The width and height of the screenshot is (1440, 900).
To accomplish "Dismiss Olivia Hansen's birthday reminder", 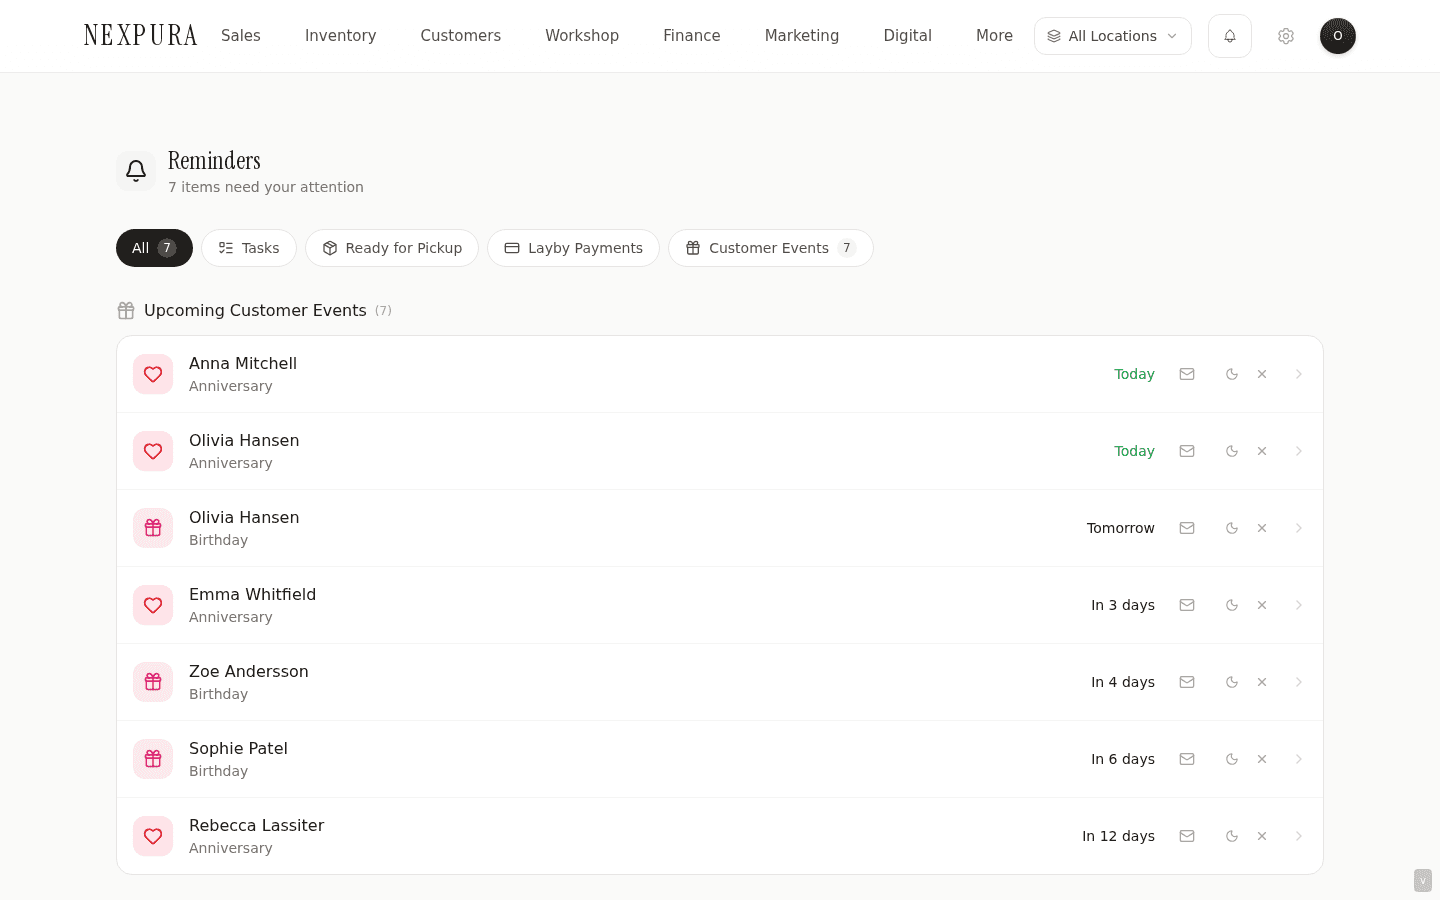I will [1262, 528].
